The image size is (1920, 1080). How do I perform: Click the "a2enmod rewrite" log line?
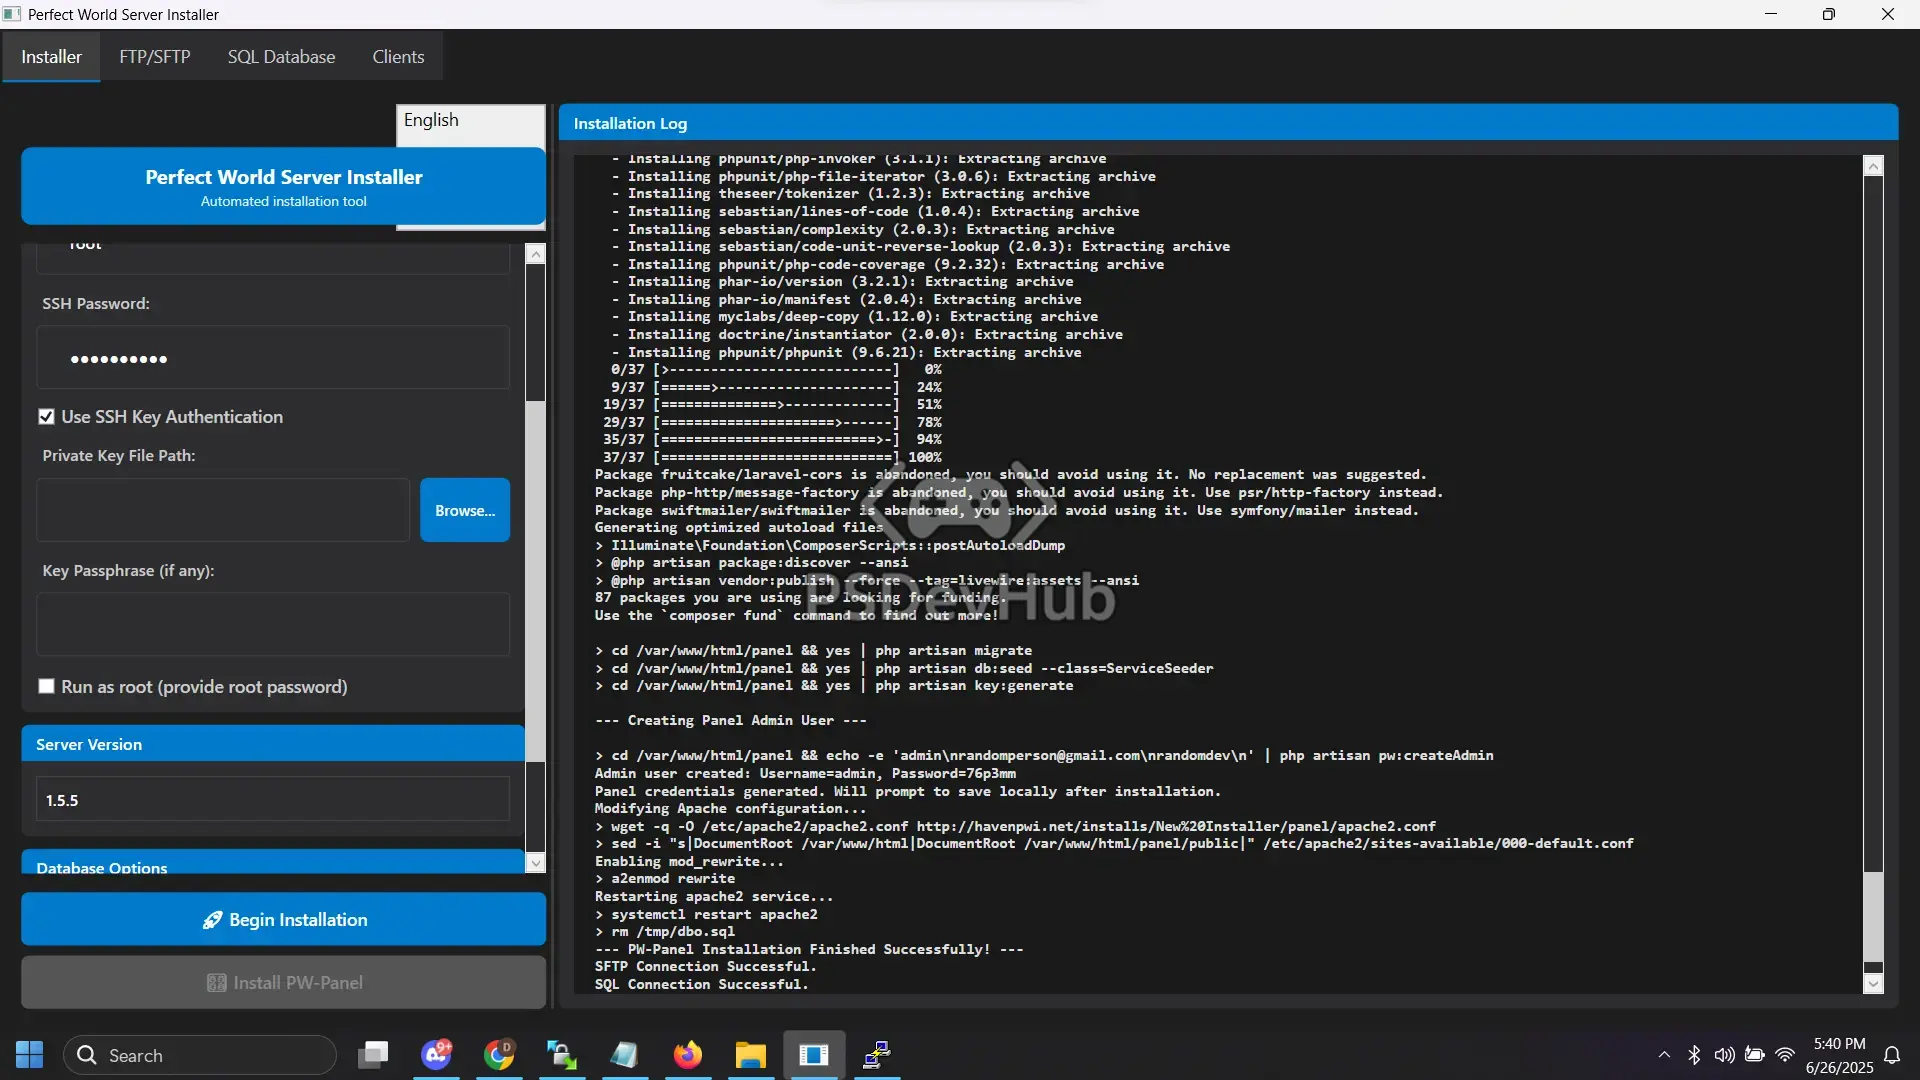tap(664, 879)
